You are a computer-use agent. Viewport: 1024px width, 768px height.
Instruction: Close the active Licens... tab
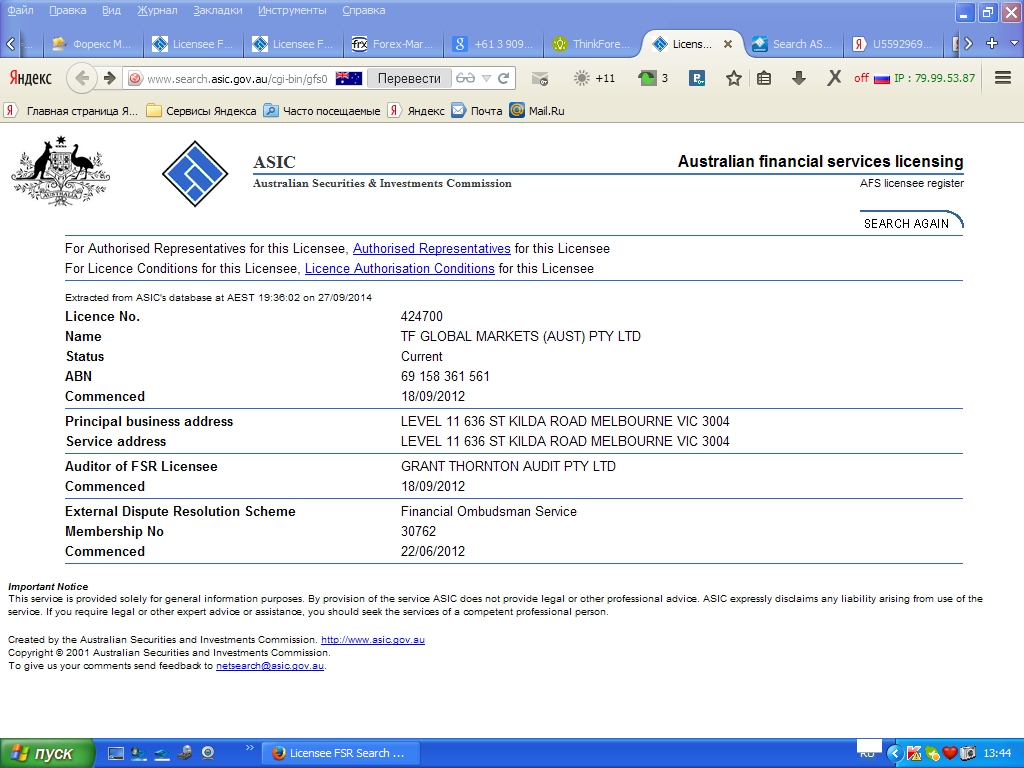tap(728, 44)
